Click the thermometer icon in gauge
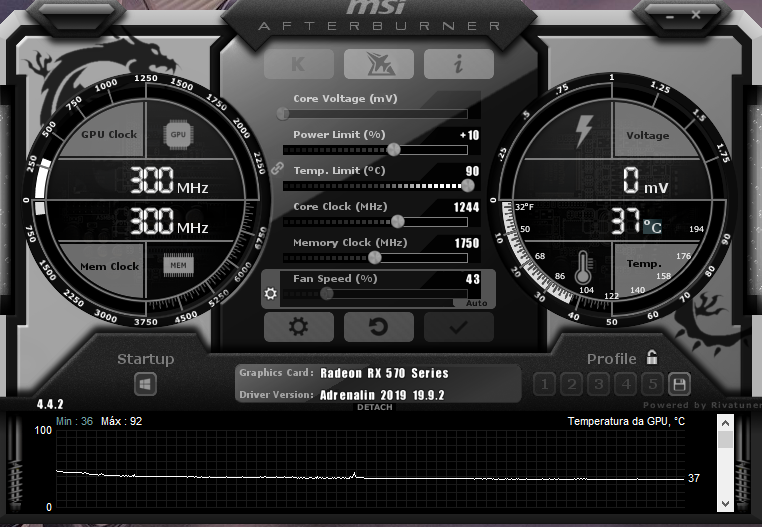762x527 pixels. point(583,268)
